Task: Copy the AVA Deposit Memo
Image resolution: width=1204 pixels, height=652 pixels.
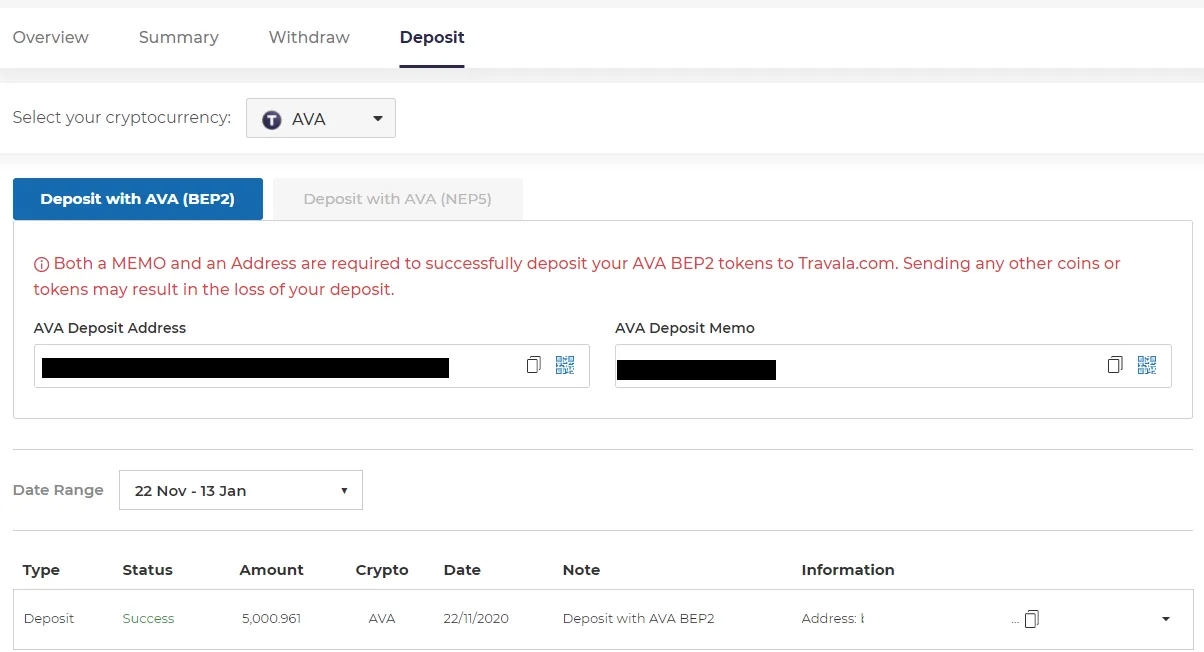Action: click(1115, 365)
